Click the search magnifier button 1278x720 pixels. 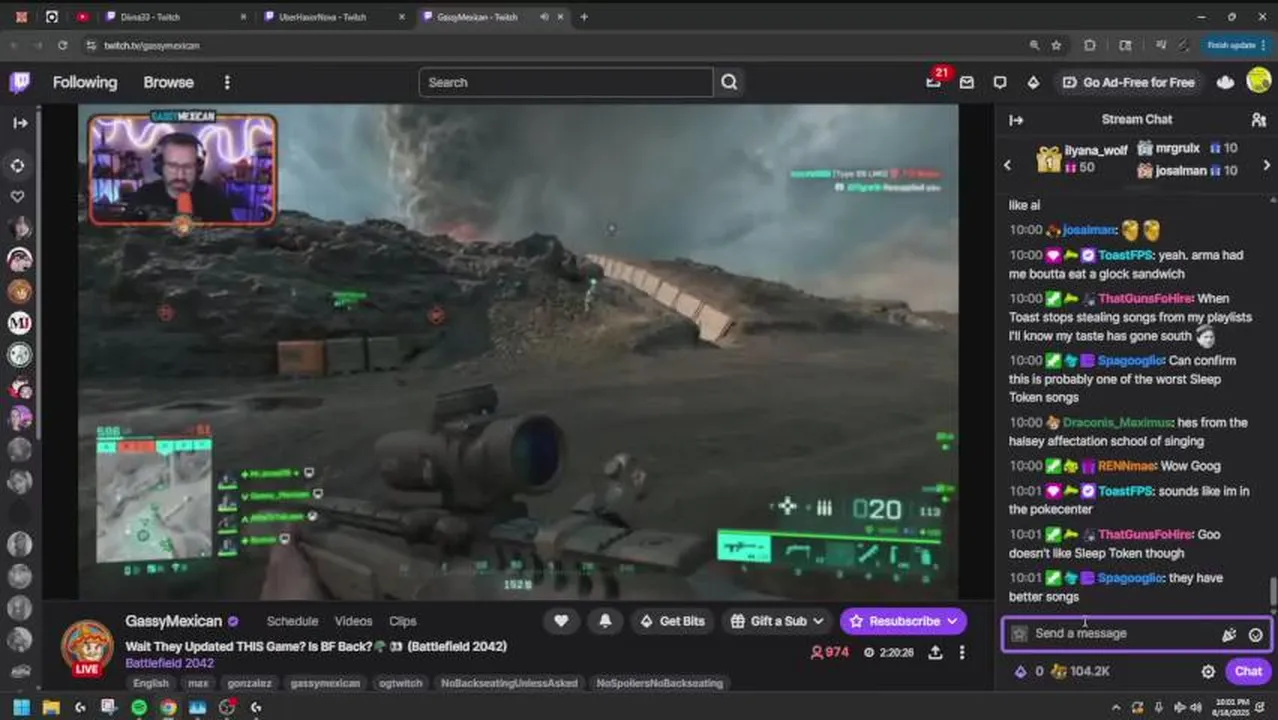pyautogui.click(x=730, y=82)
